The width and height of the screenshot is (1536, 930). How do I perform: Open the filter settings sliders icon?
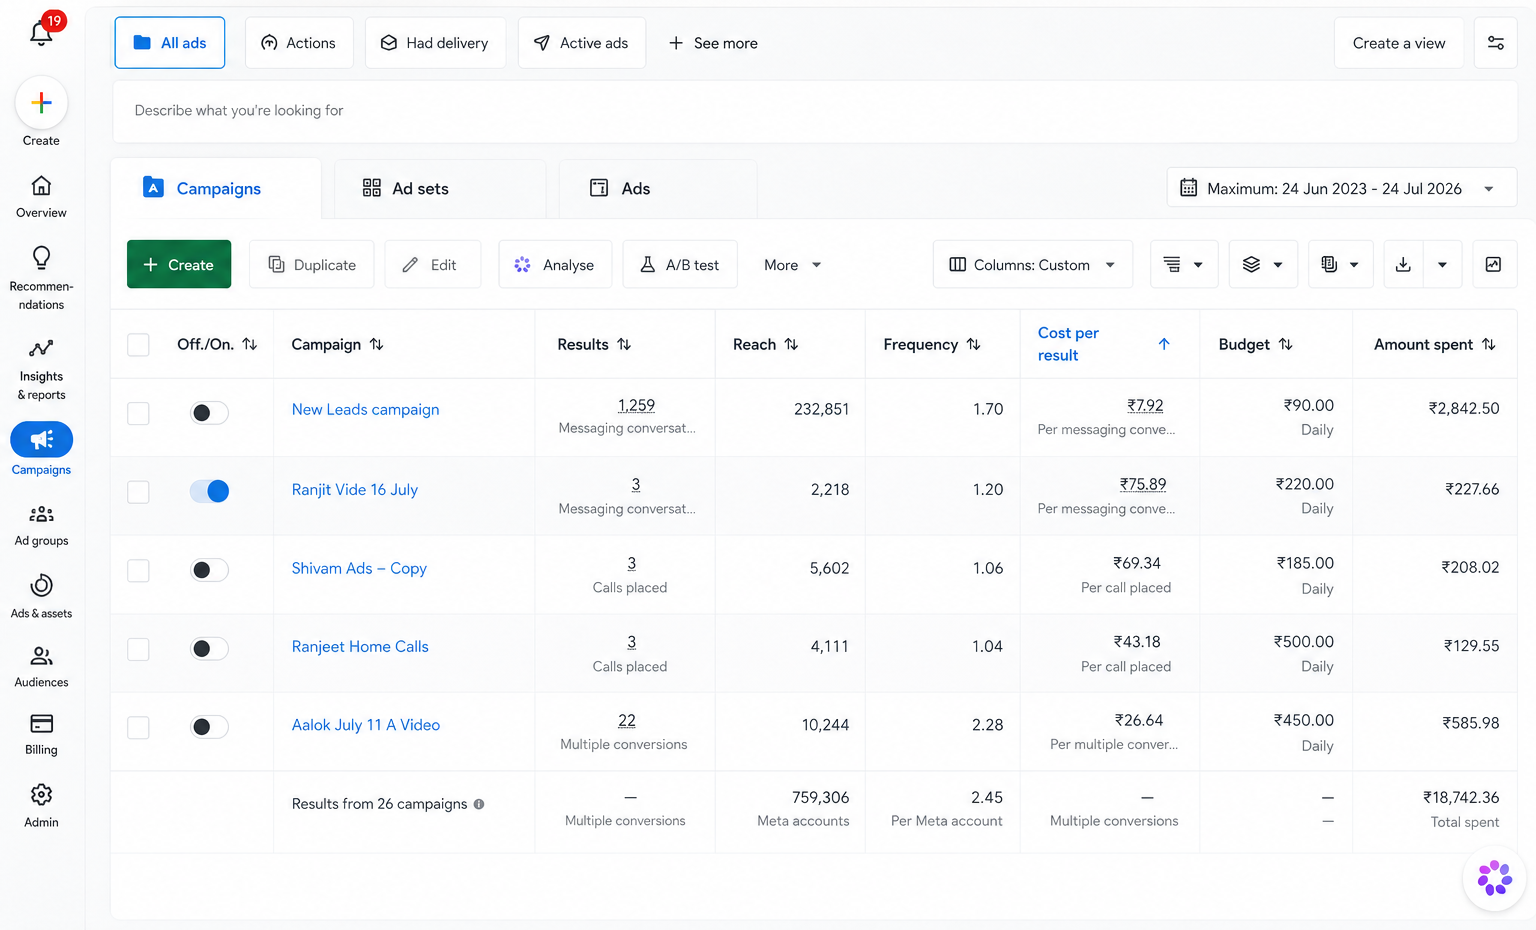click(1496, 43)
